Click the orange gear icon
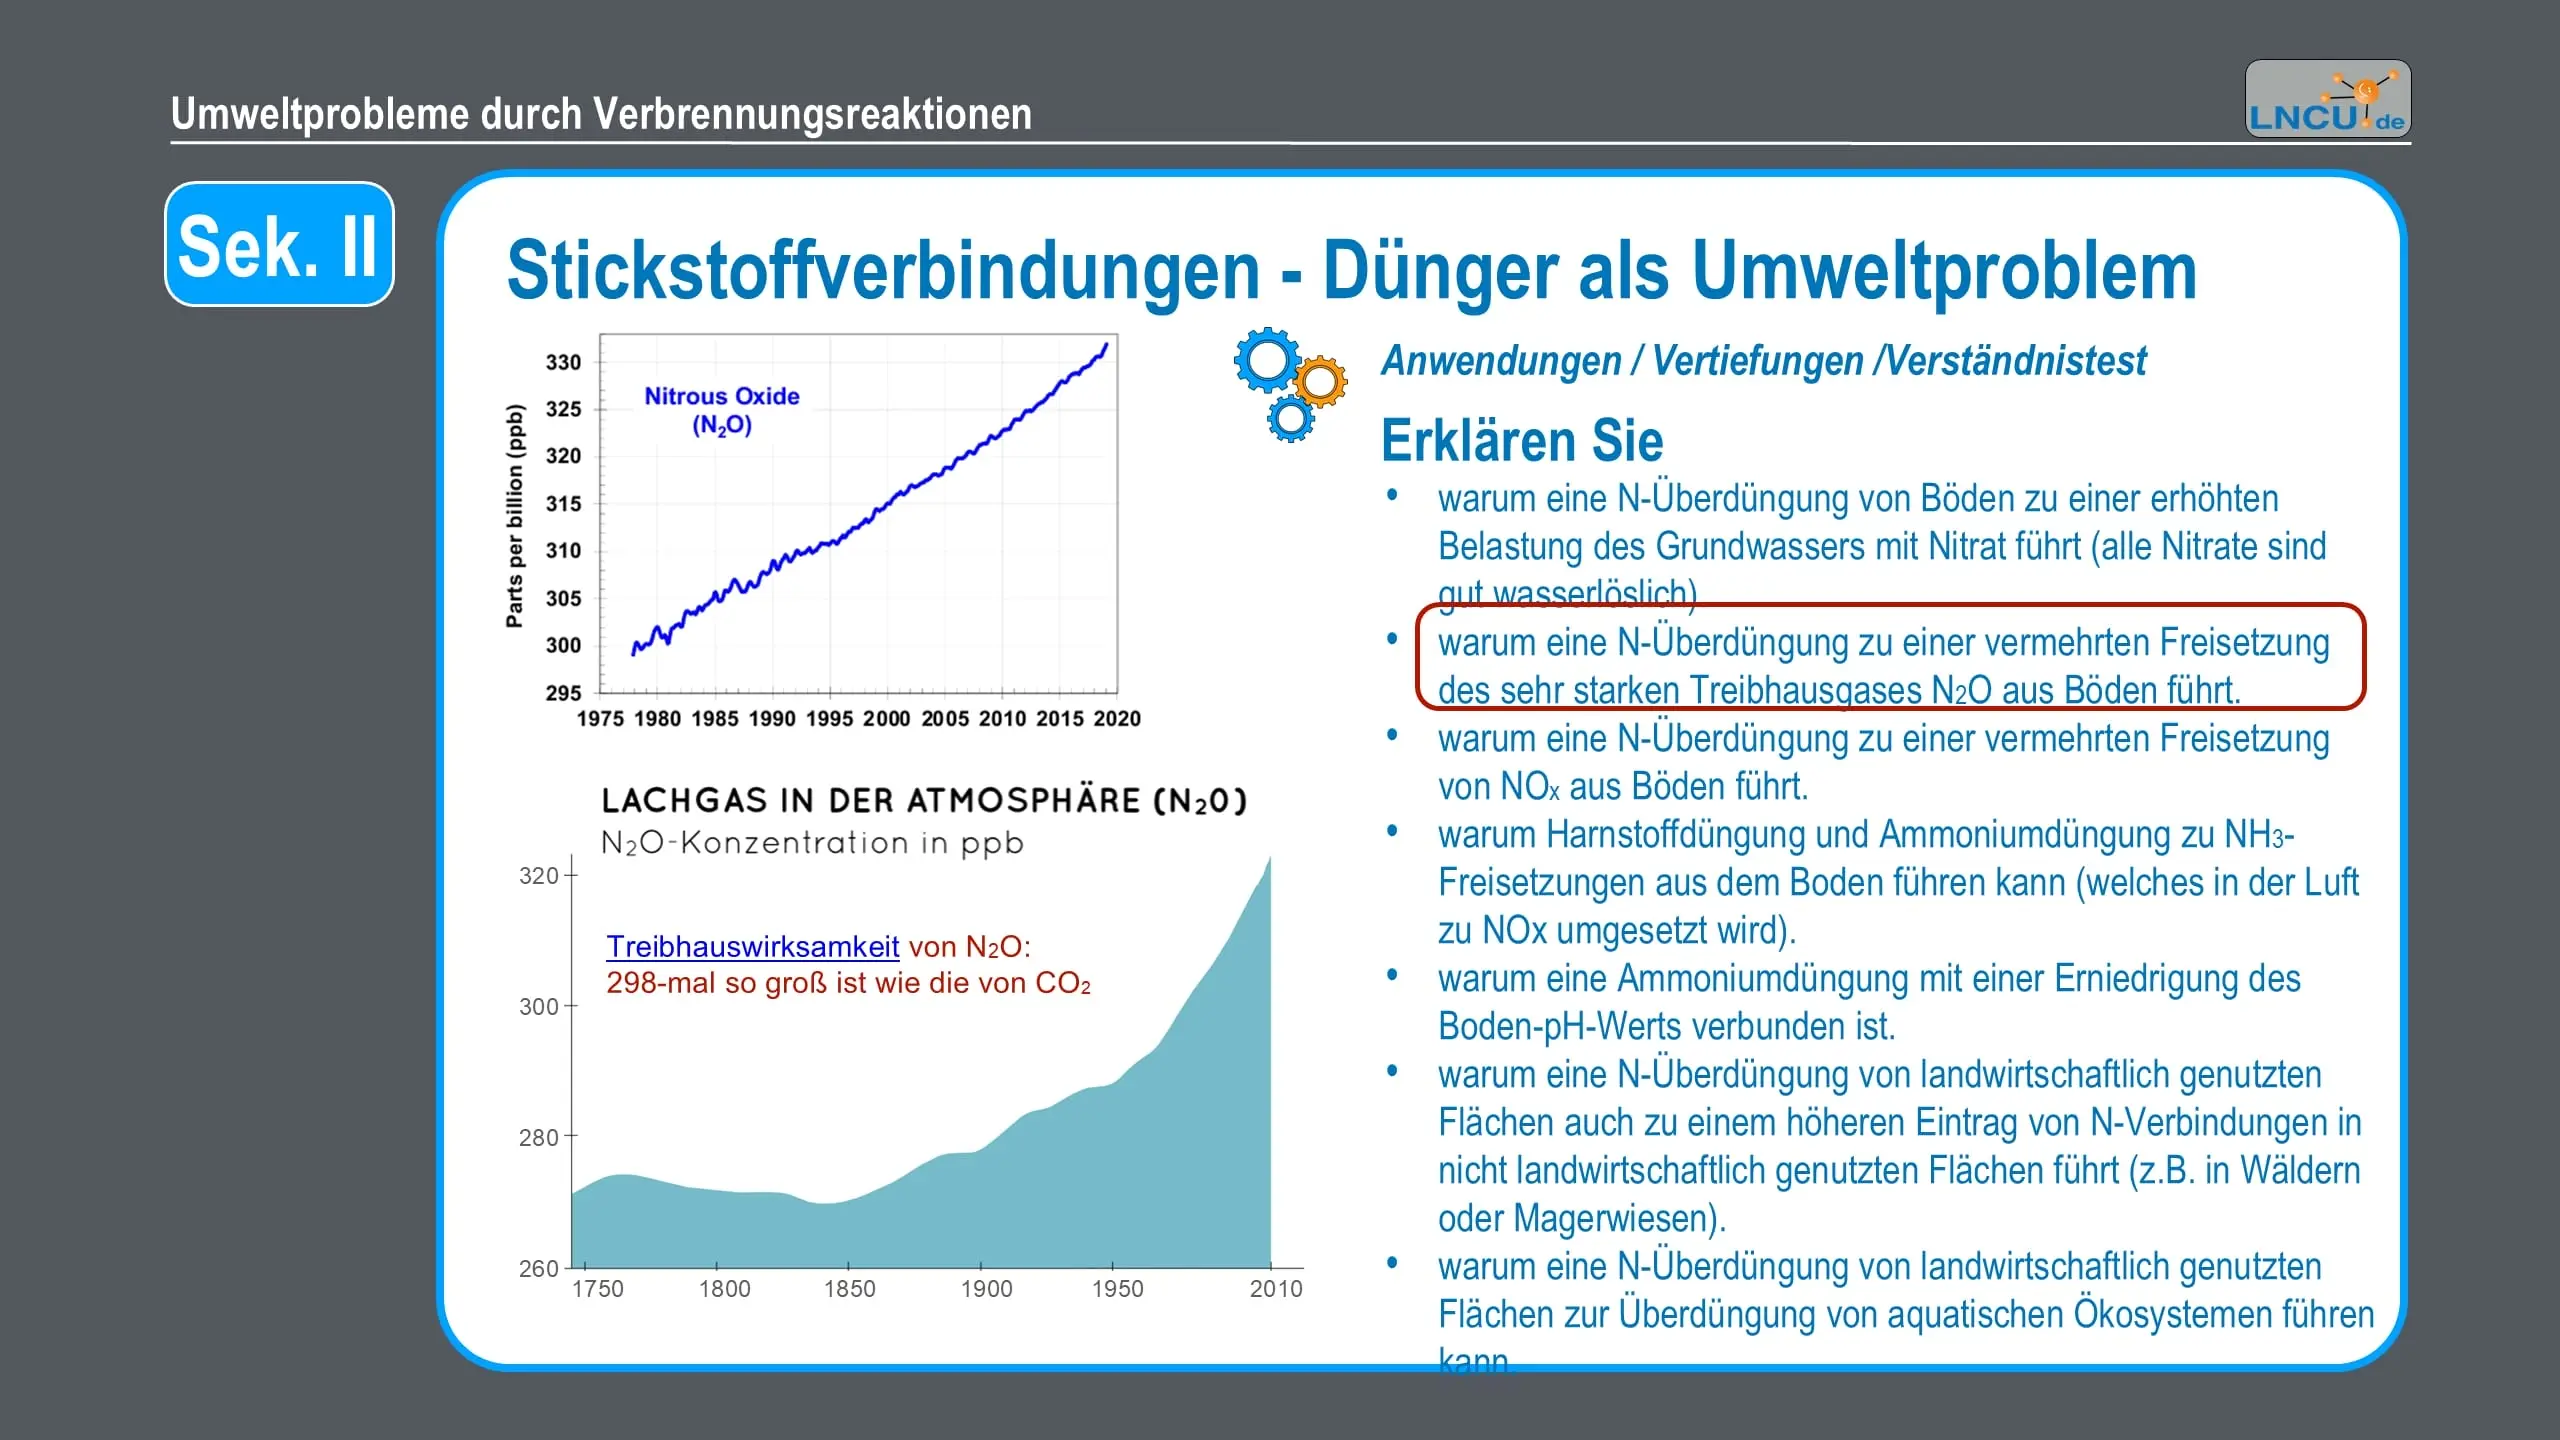 click(1320, 381)
